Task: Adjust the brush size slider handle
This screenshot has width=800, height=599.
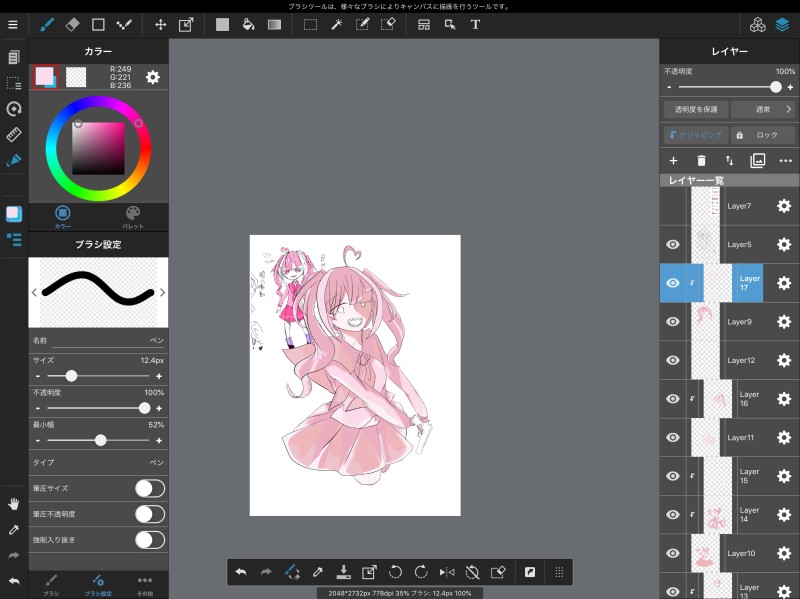Action: (71, 376)
